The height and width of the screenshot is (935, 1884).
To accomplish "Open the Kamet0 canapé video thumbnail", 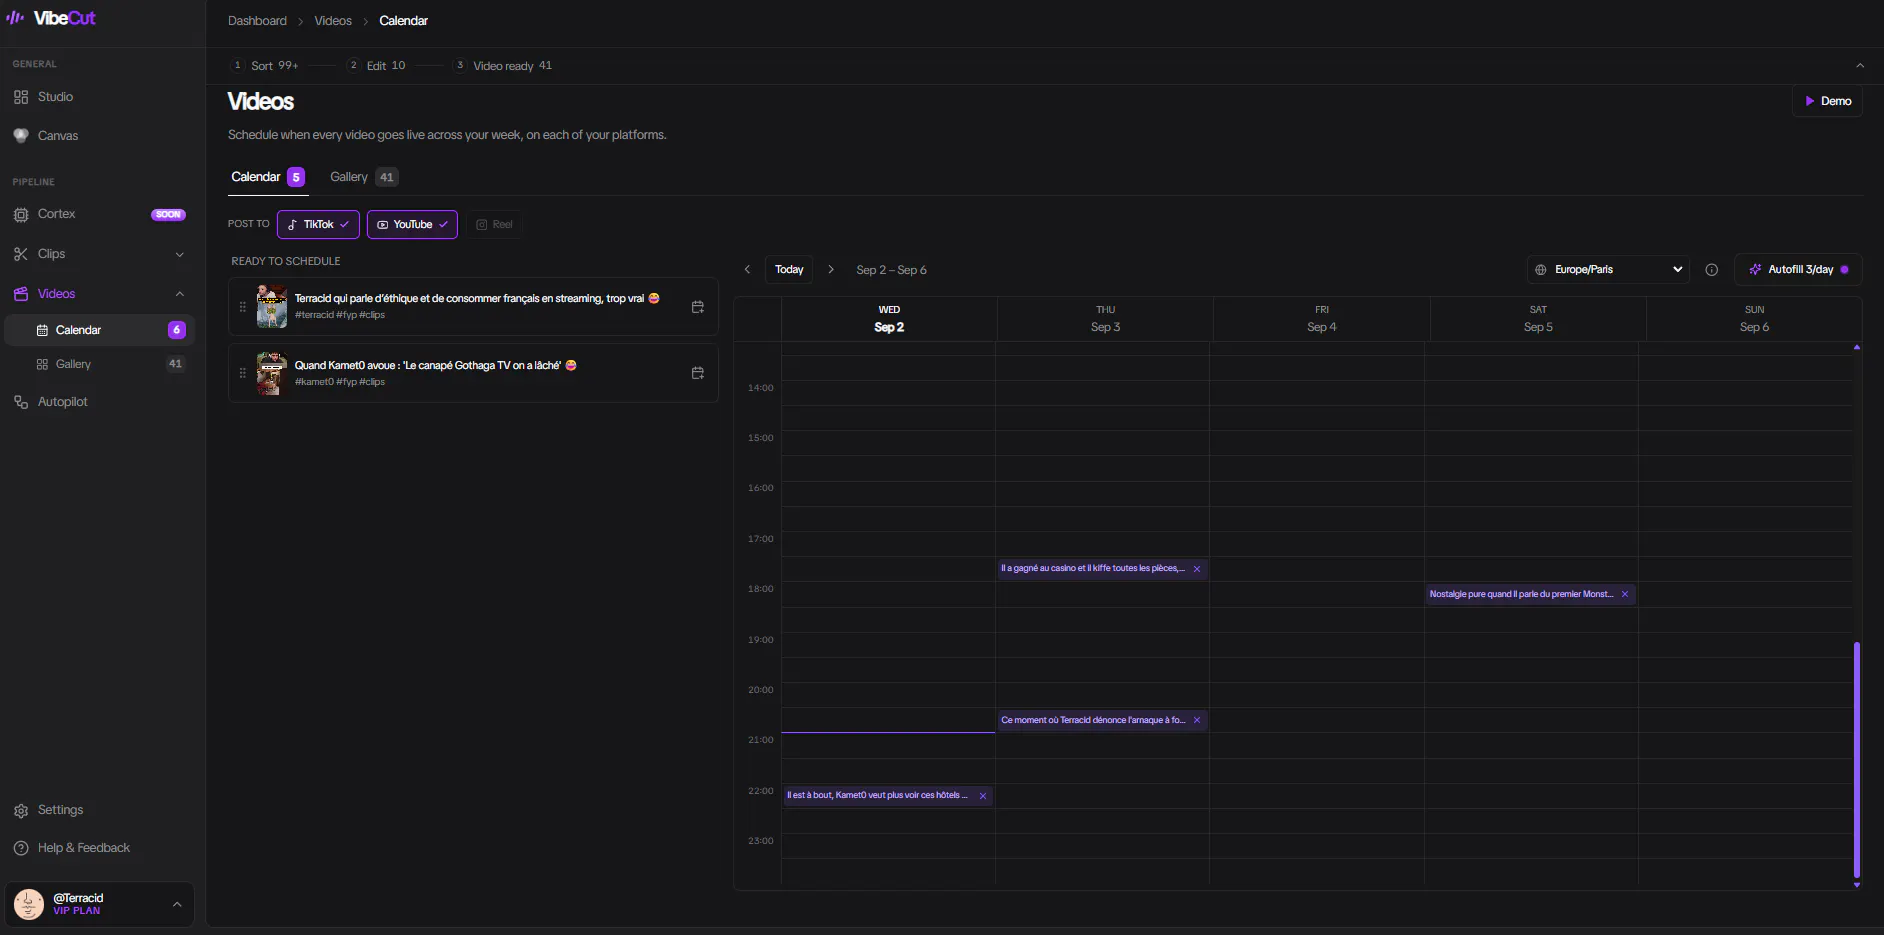I will point(272,373).
